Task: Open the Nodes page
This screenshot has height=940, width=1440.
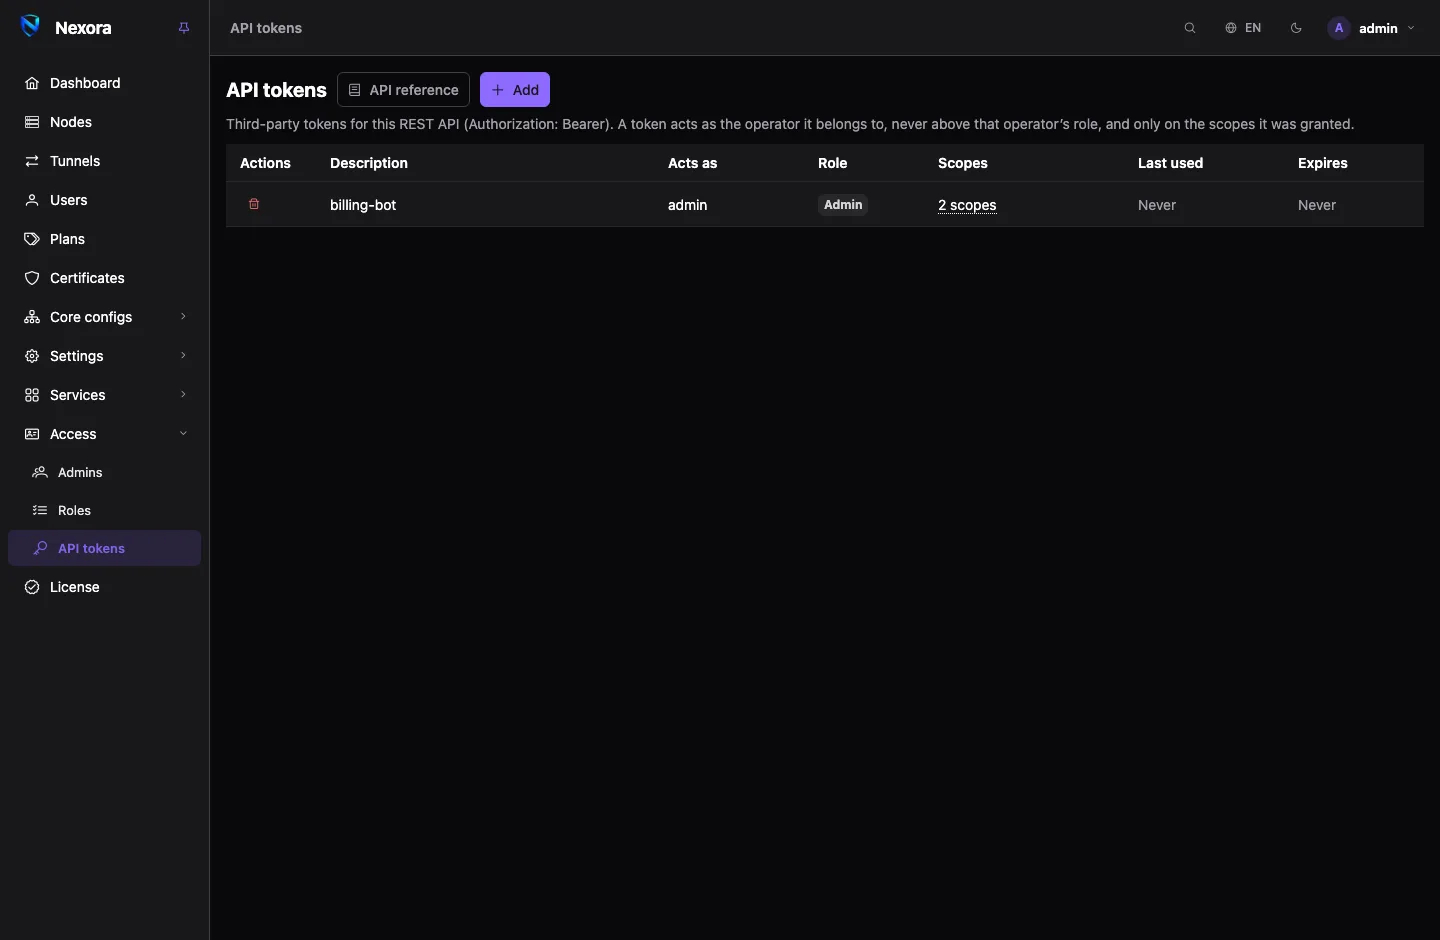Action: [x=104, y=122]
